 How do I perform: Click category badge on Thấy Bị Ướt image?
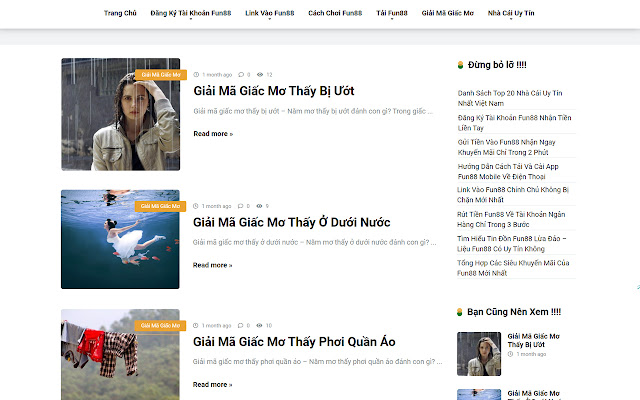click(161, 75)
